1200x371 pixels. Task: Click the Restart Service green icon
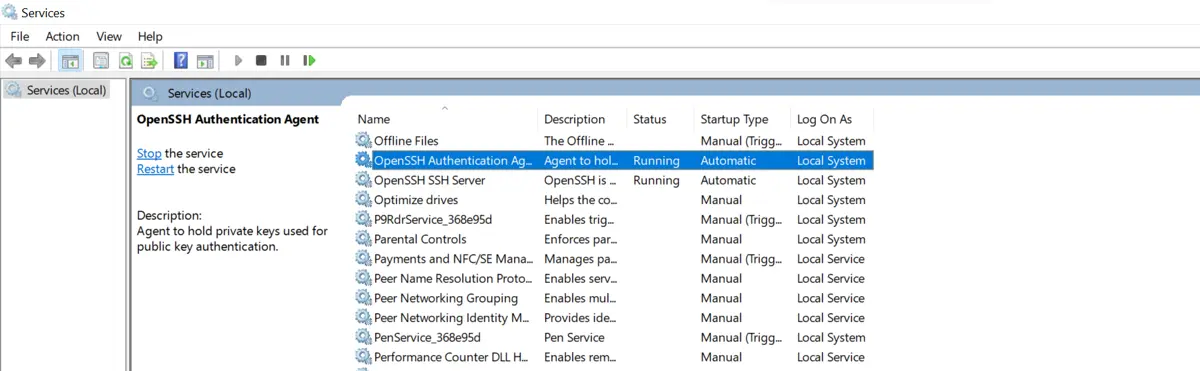click(310, 61)
